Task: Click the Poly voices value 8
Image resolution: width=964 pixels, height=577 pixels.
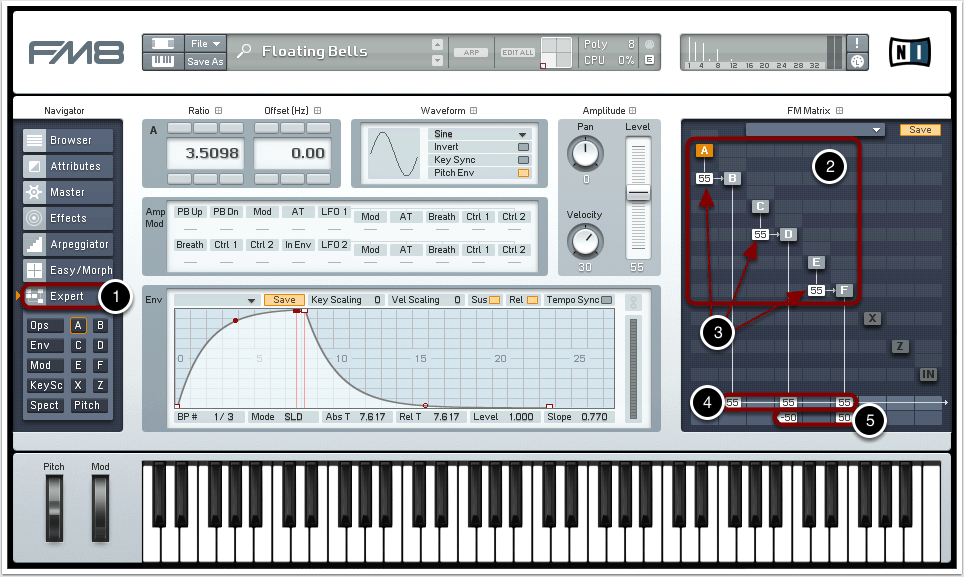Action: [x=631, y=44]
